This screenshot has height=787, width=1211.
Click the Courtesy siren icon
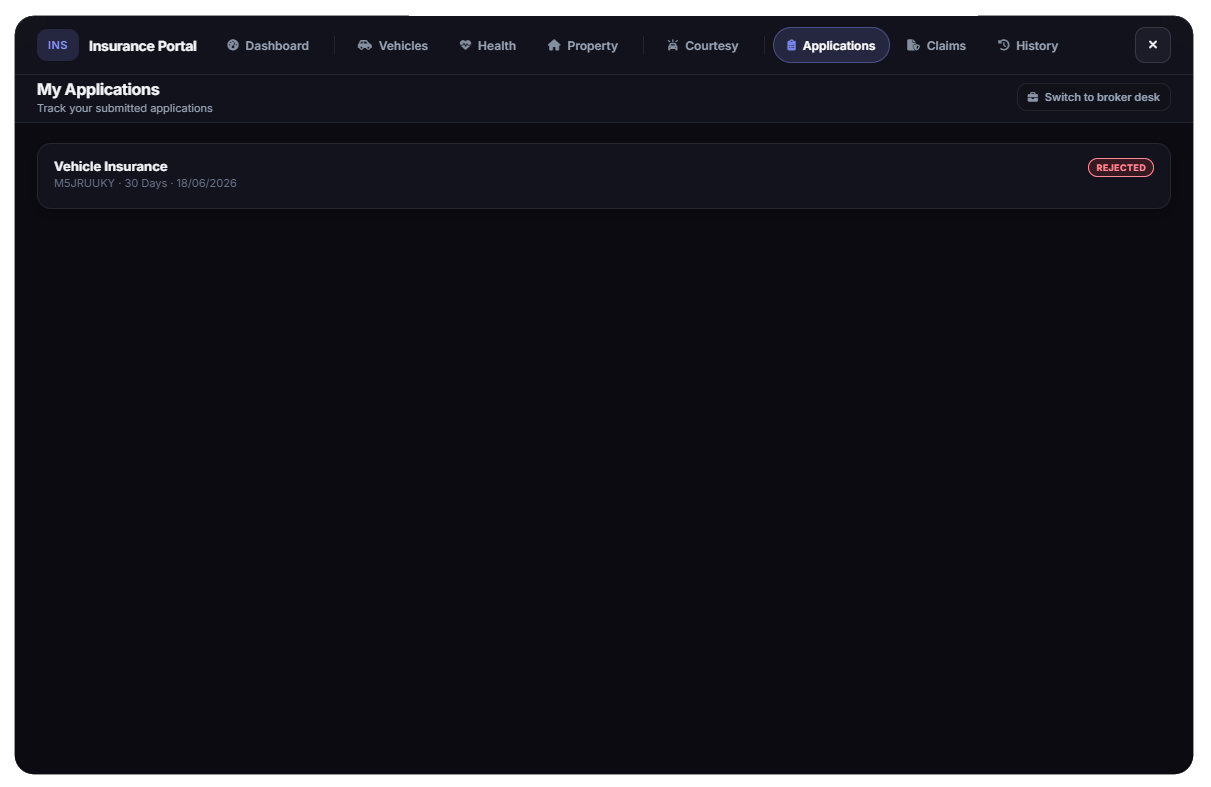pyautogui.click(x=673, y=45)
